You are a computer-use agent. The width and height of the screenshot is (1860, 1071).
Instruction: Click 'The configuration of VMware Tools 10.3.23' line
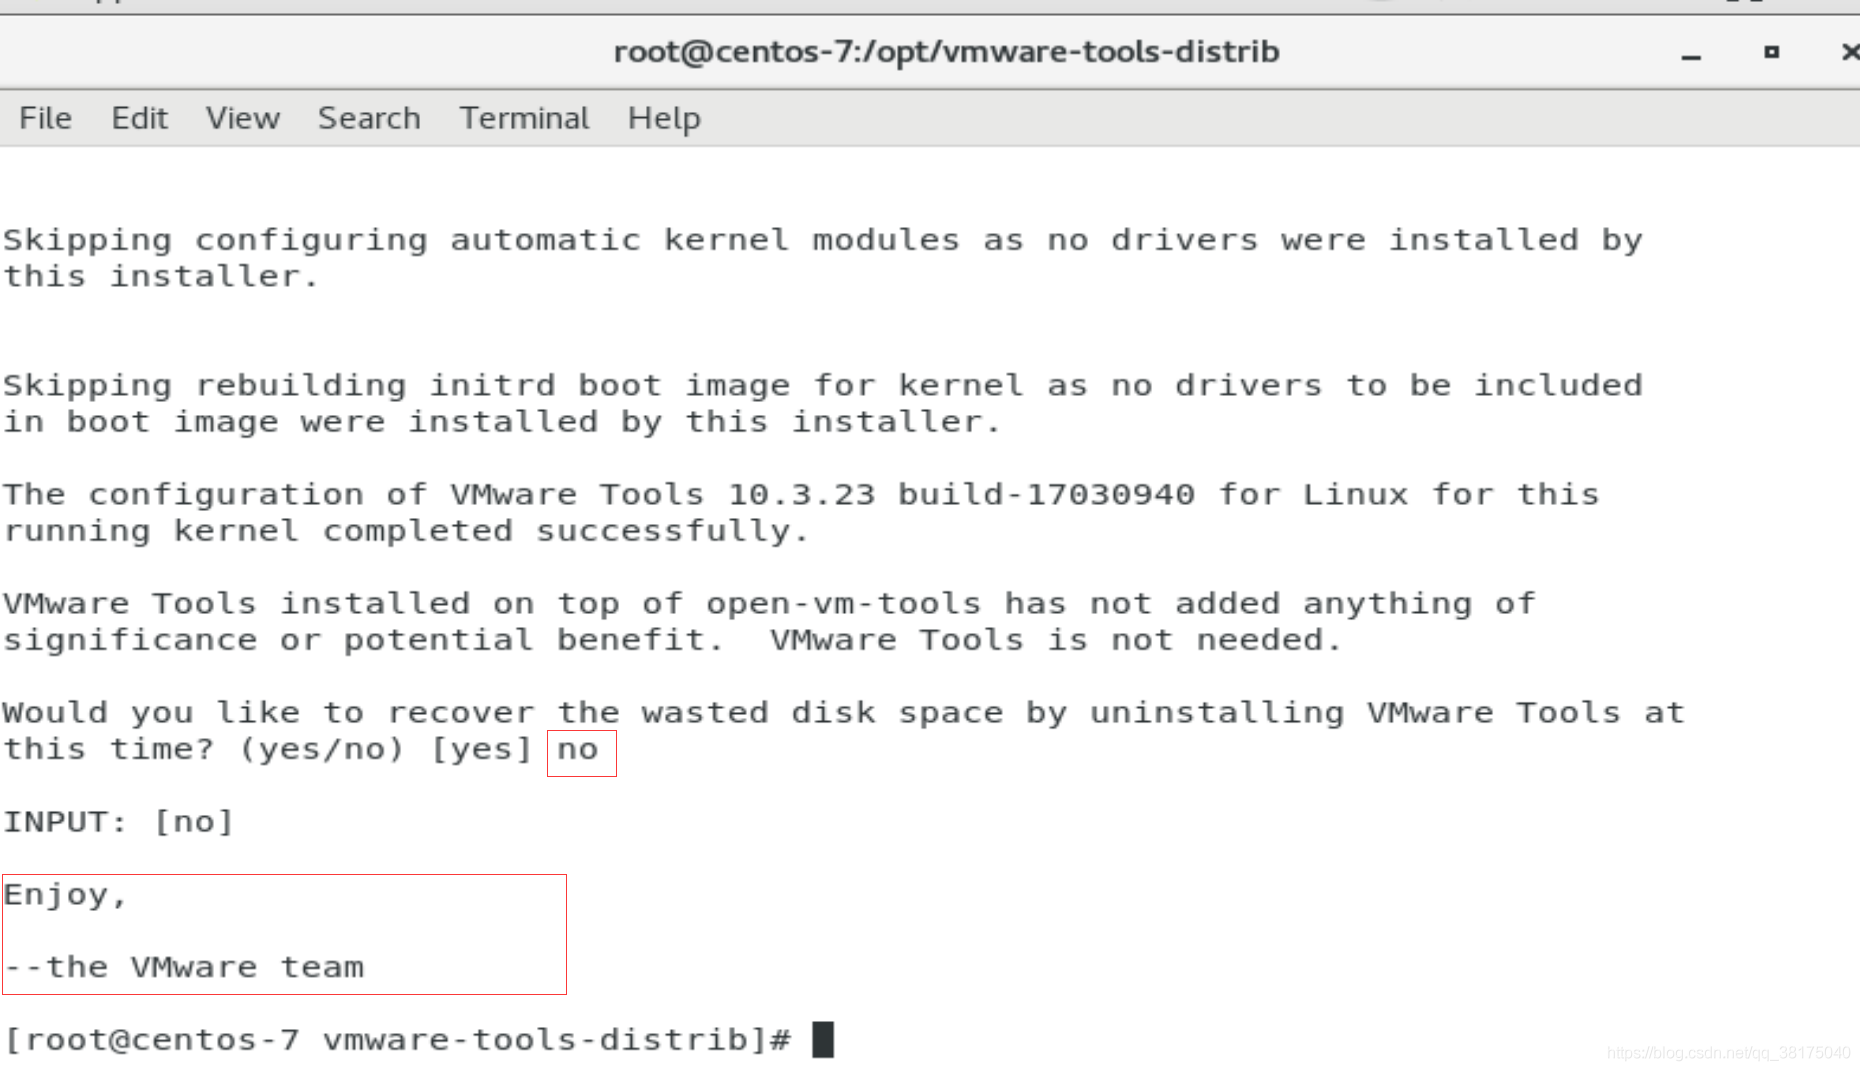[801, 495]
